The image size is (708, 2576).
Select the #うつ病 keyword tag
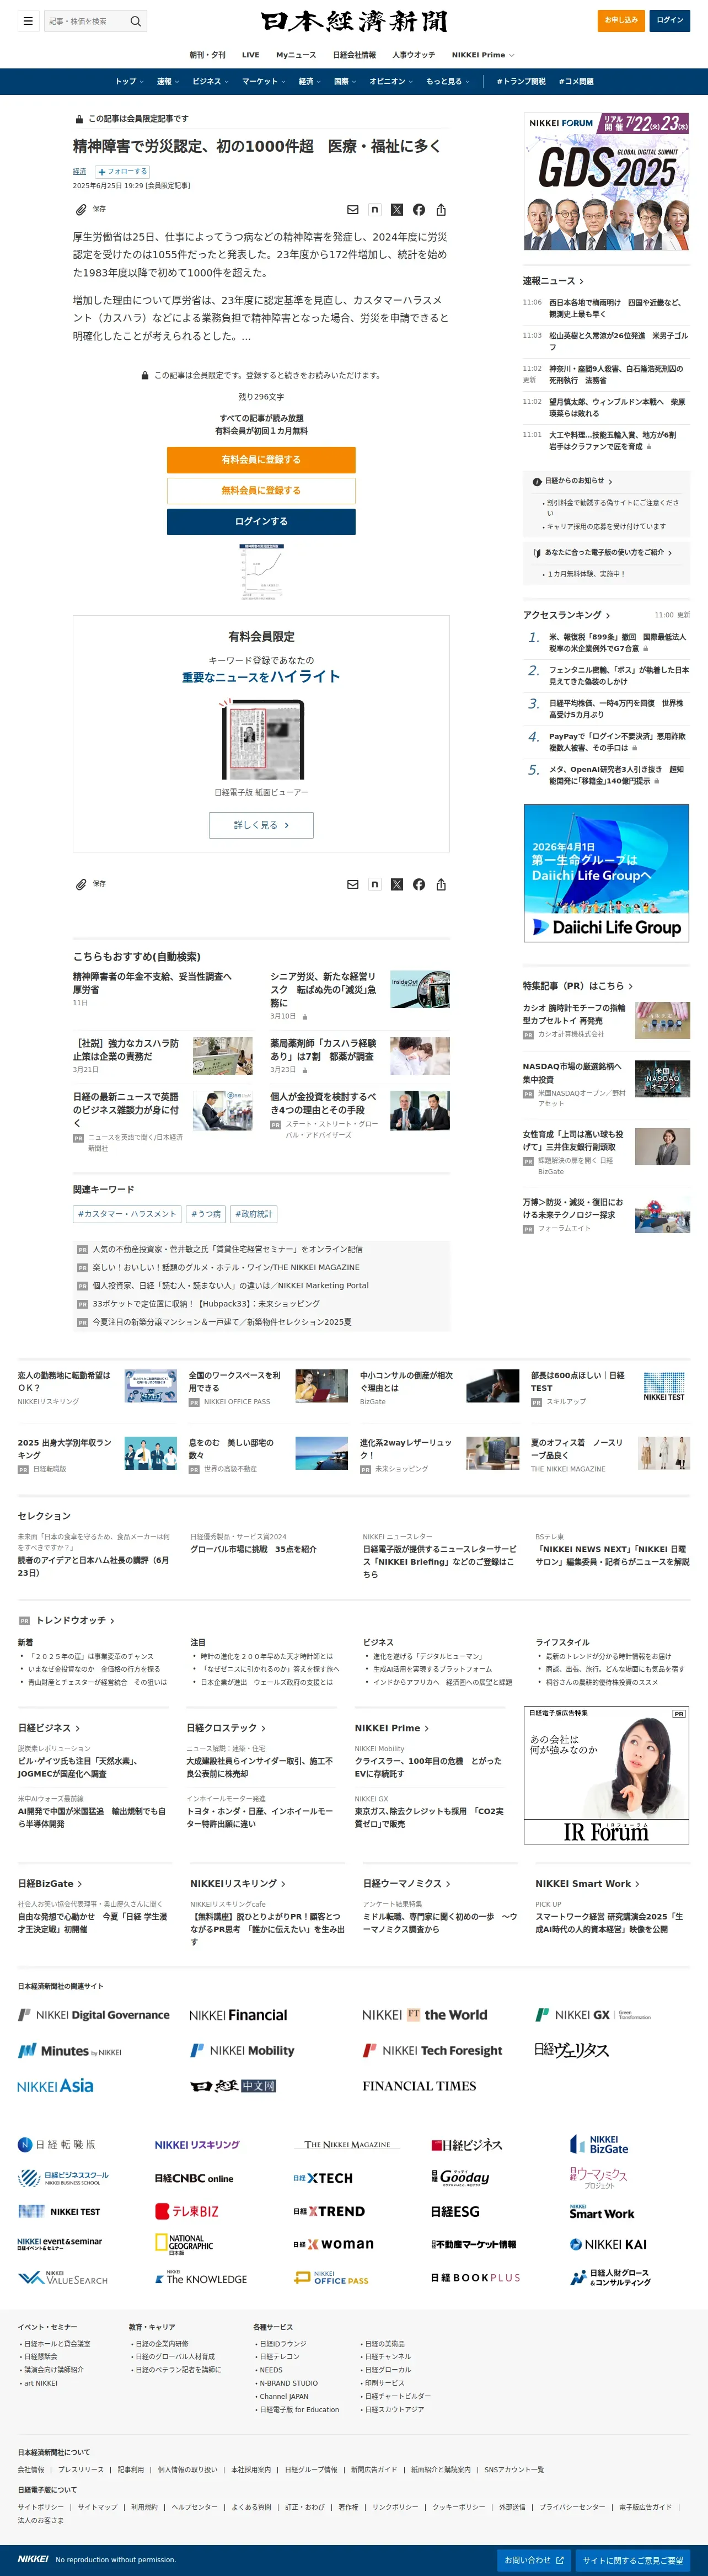tap(206, 1214)
